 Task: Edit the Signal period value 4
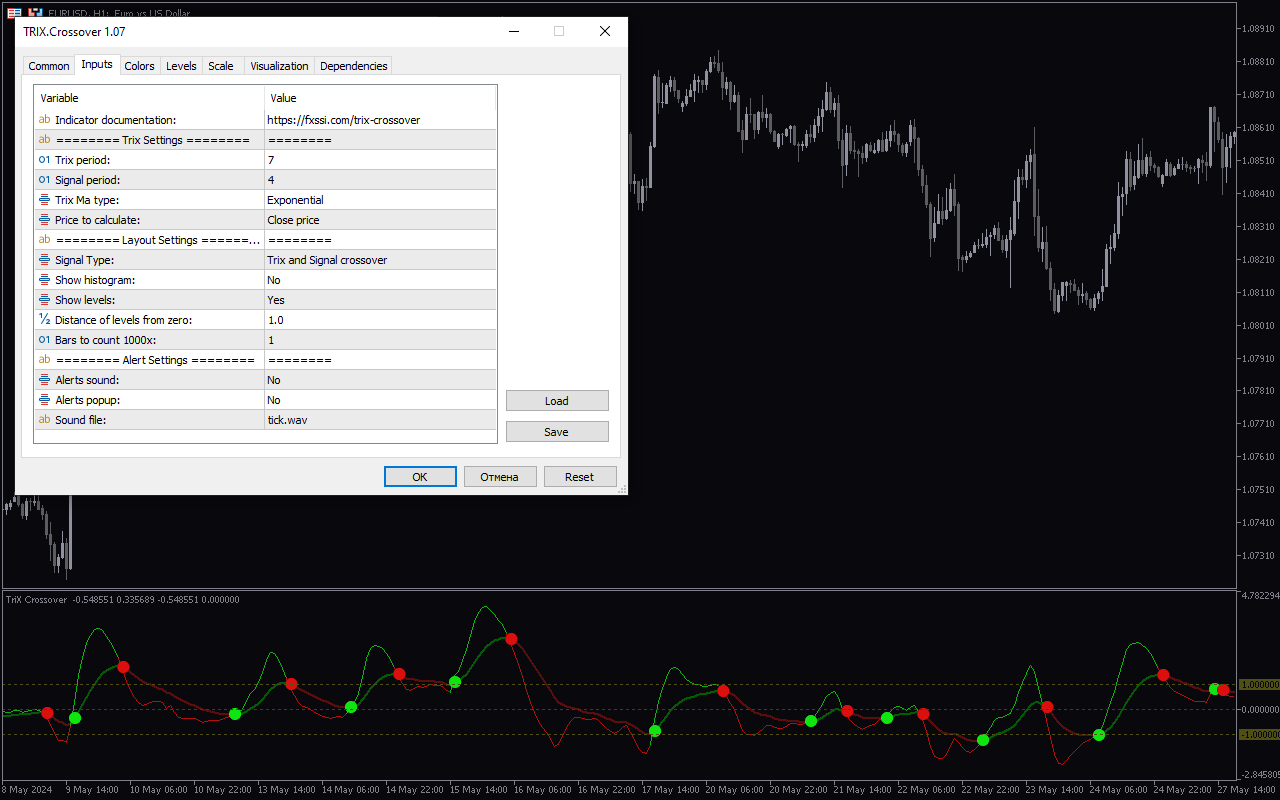pos(380,180)
